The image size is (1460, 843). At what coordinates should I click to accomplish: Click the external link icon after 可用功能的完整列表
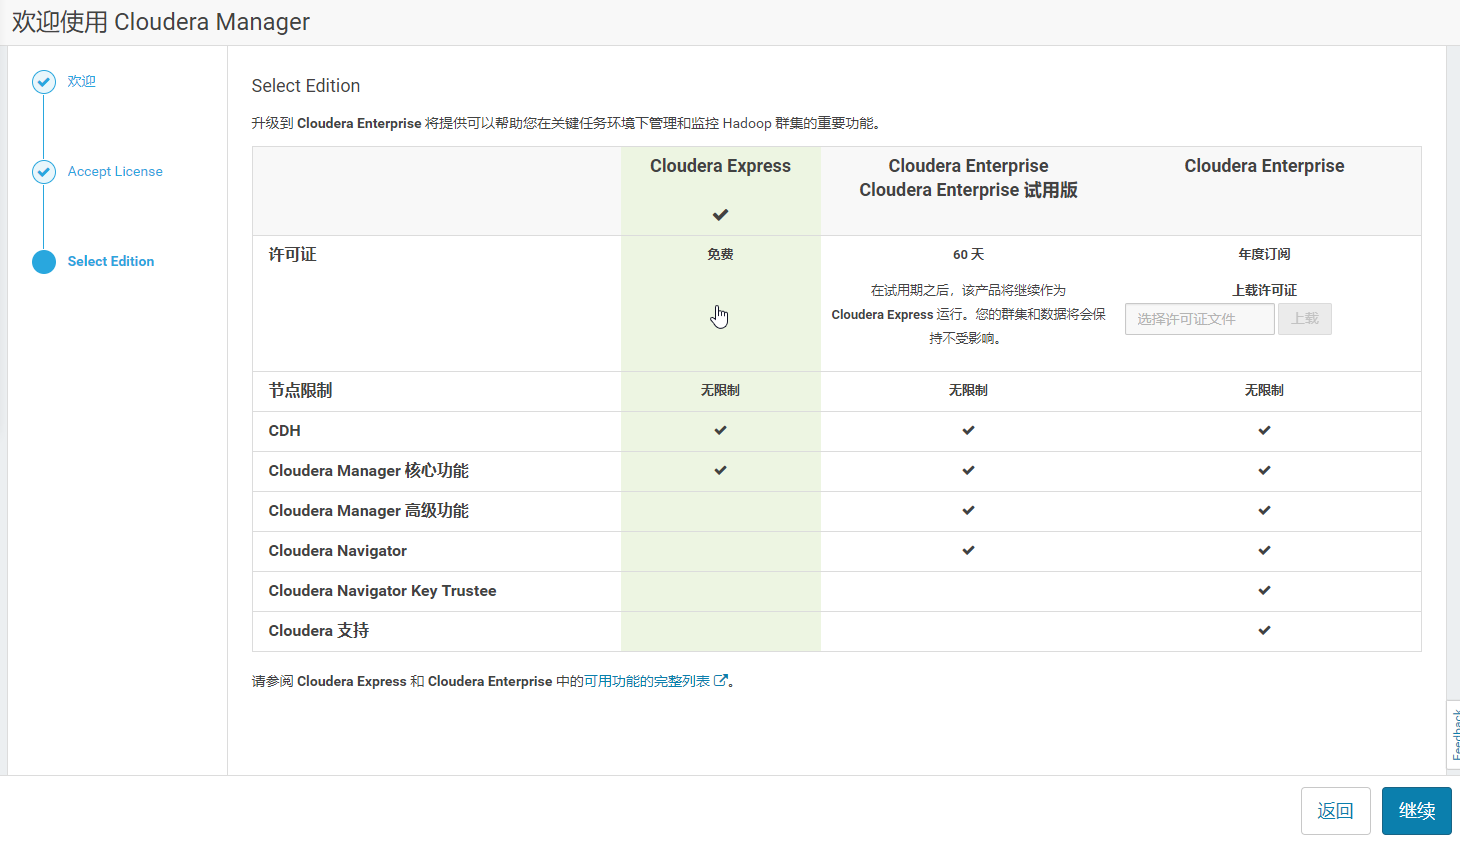721,681
